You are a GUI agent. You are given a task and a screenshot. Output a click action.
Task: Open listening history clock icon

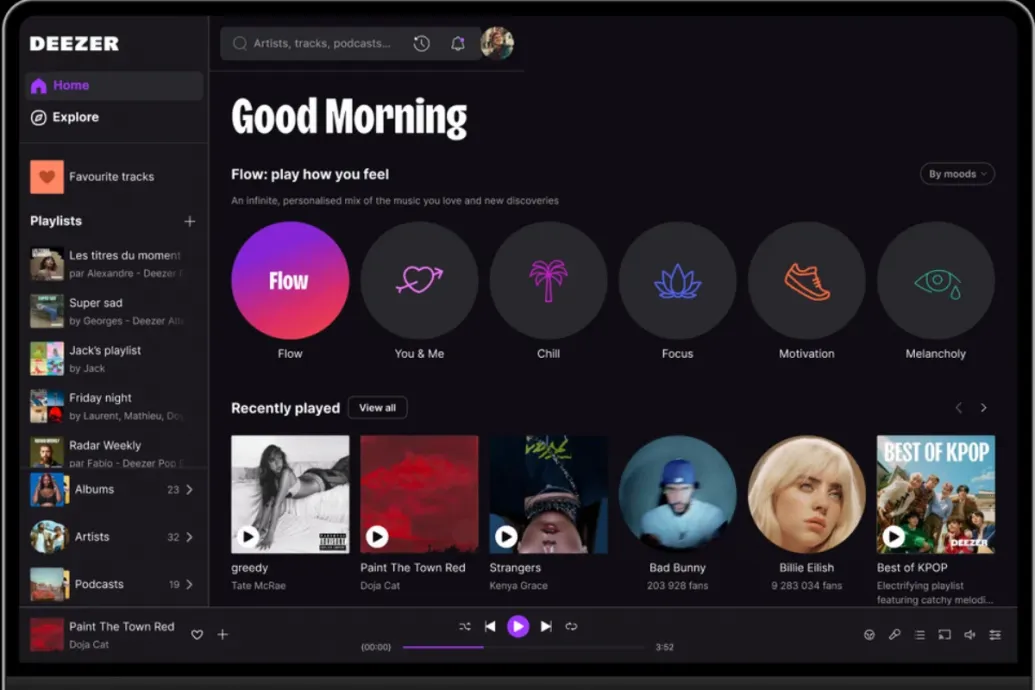click(x=421, y=44)
